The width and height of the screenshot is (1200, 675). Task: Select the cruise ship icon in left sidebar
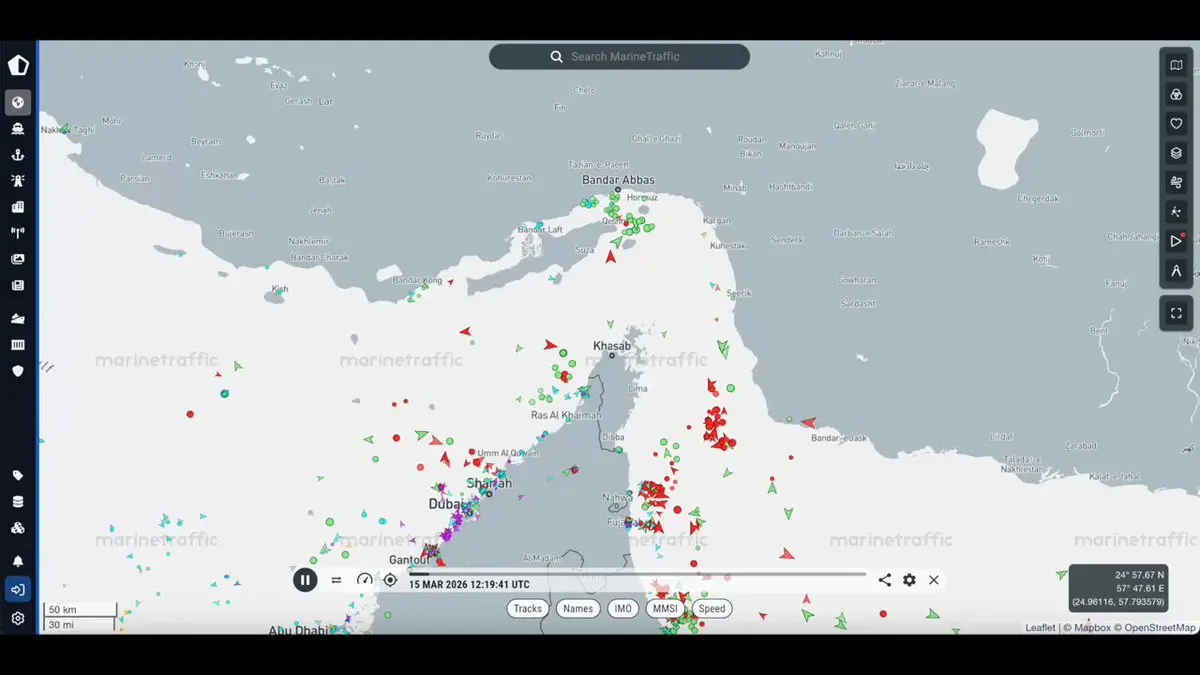pos(18,128)
